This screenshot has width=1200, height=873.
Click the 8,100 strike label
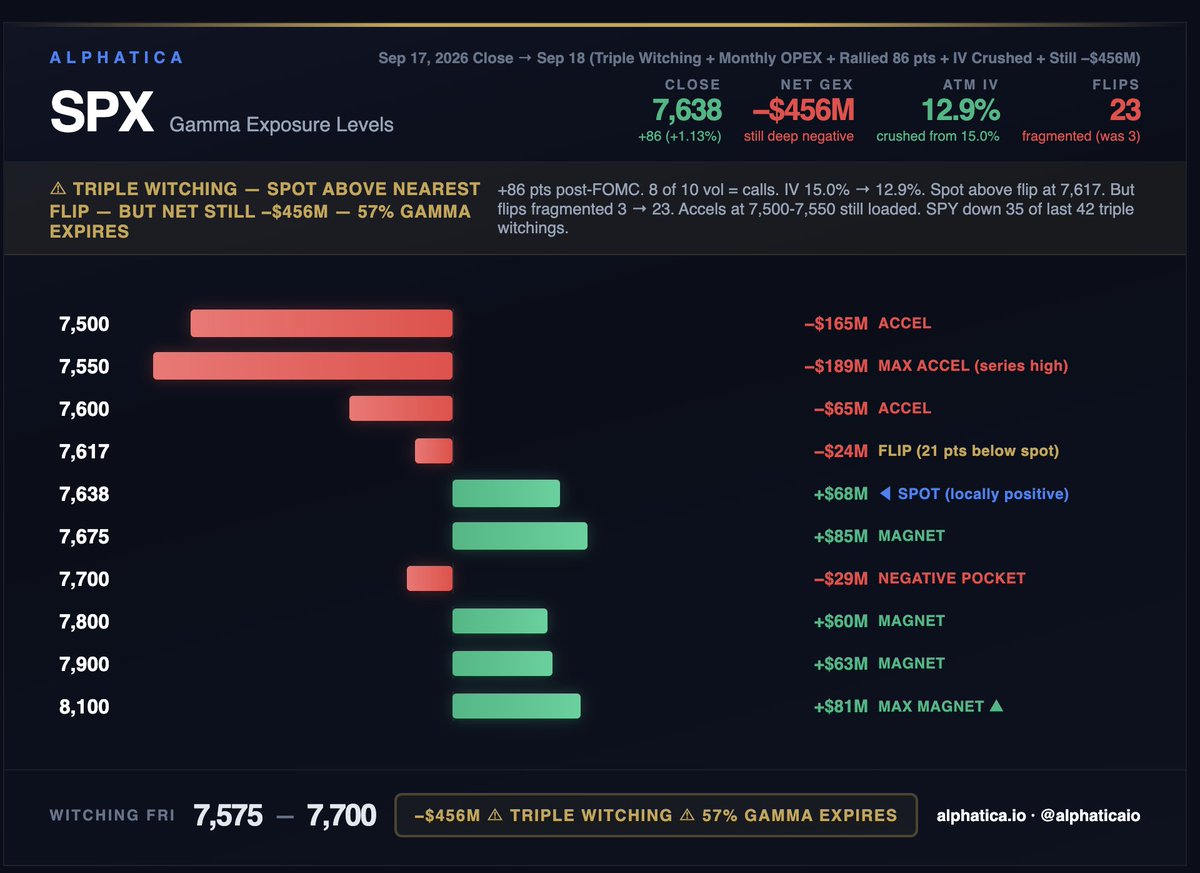[x=84, y=707]
